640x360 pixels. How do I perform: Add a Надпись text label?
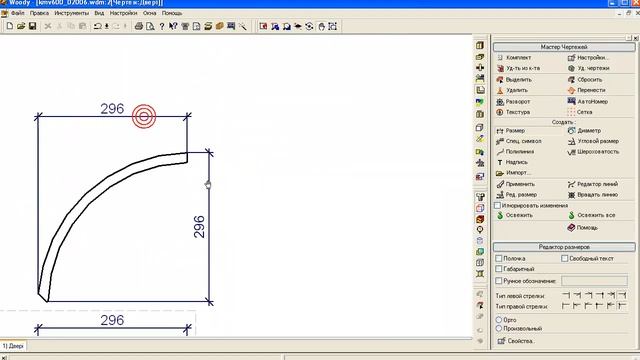coord(512,162)
